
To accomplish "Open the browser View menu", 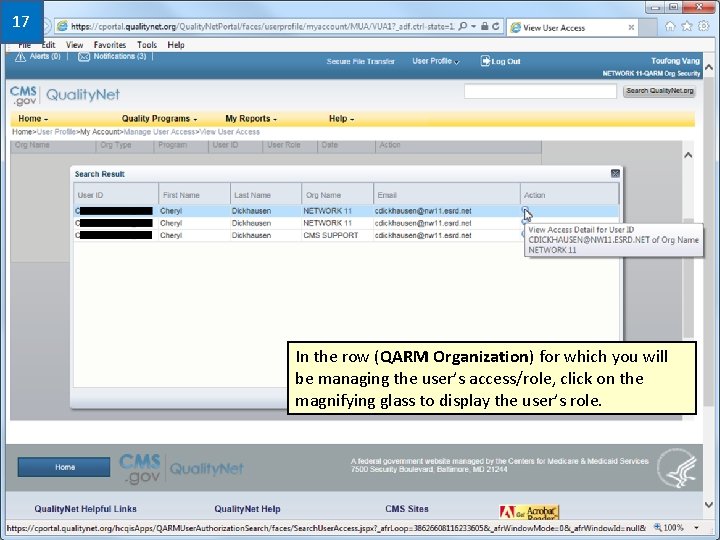I will (x=74, y=45).
